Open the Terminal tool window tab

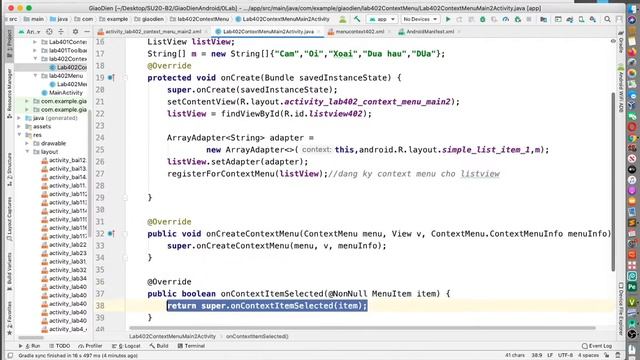pos(191,346)
